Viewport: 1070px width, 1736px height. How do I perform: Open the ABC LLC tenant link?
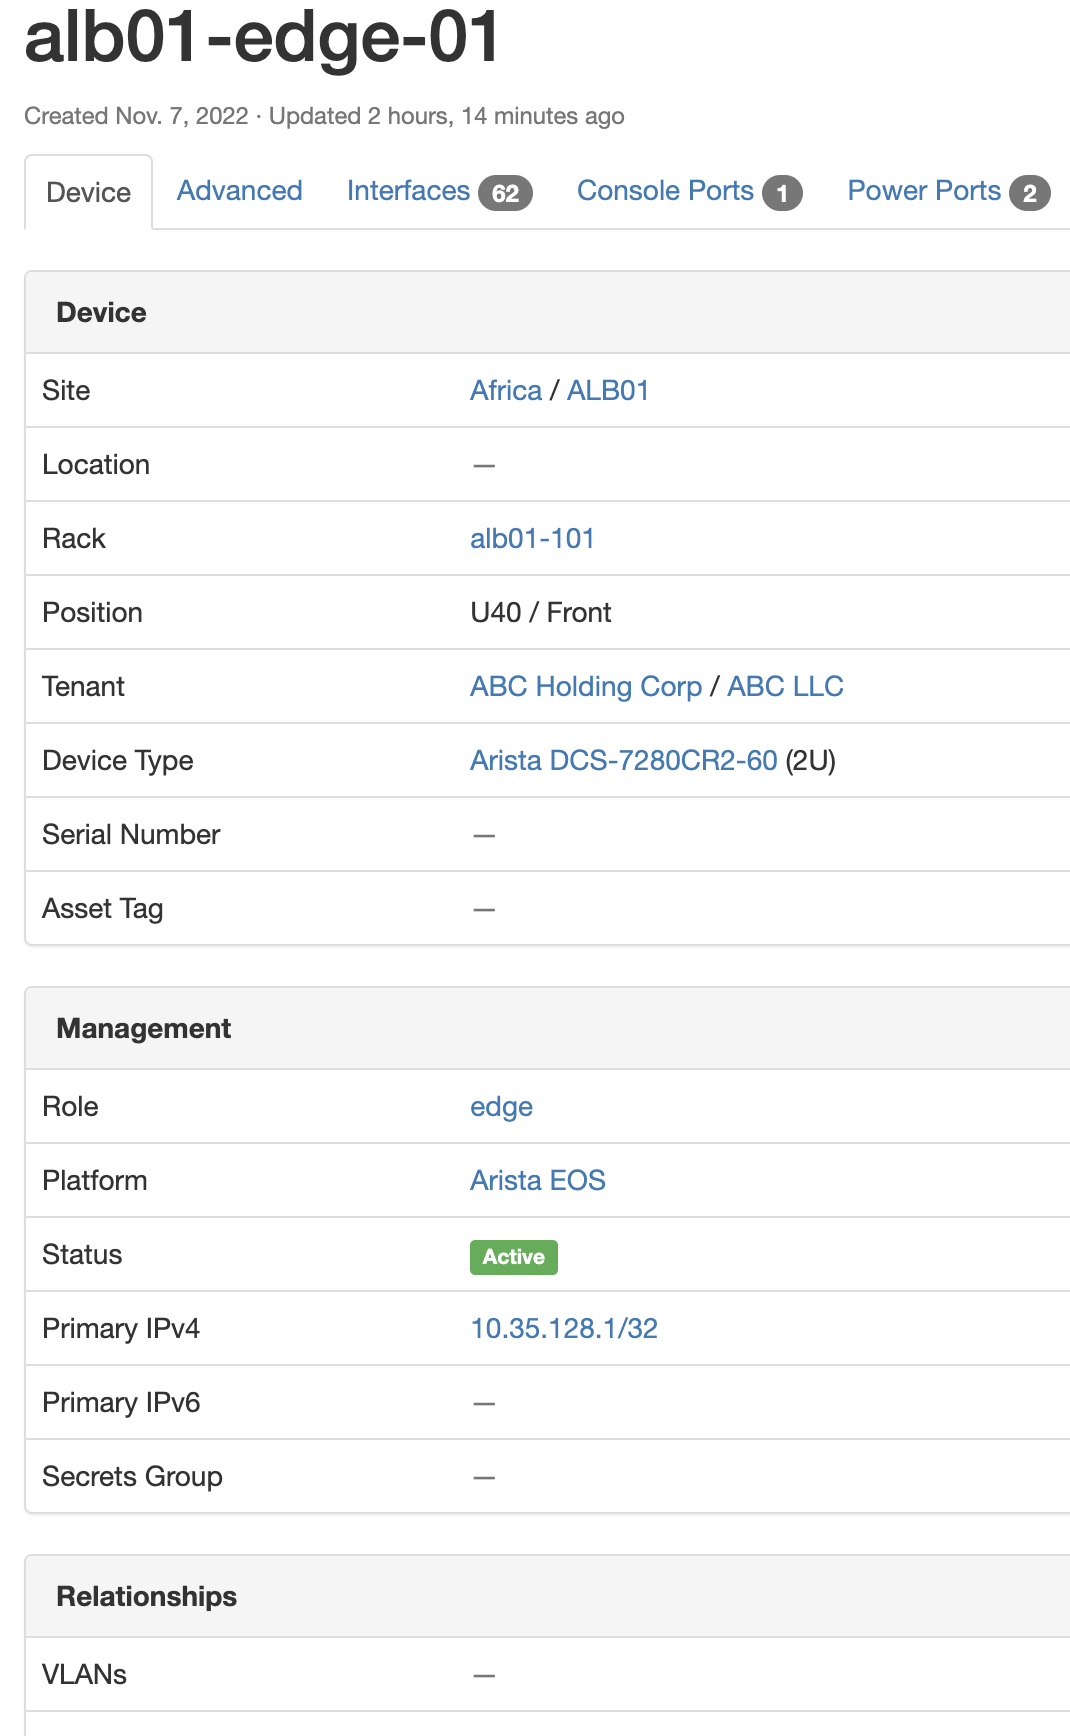[785, 686]
